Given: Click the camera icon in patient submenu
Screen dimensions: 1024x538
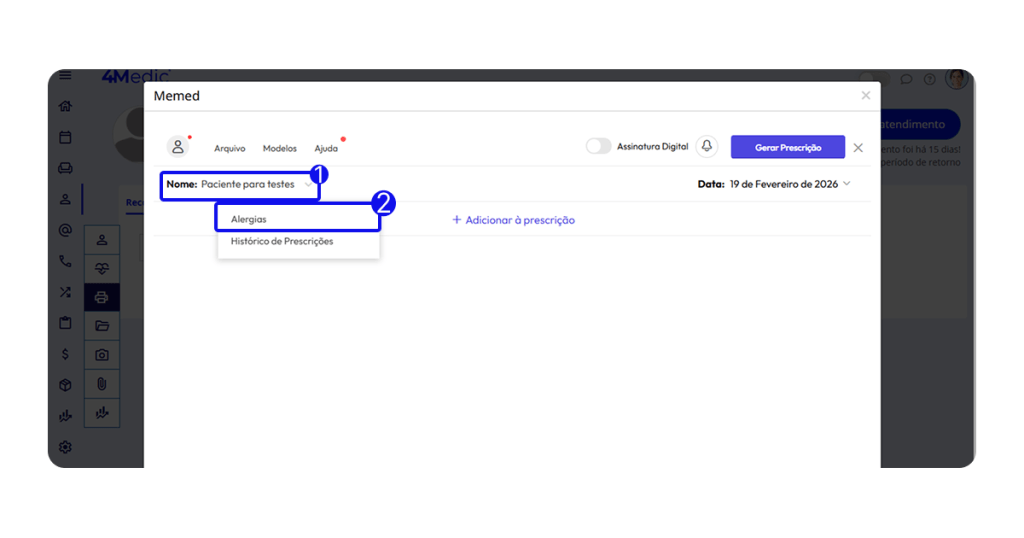Looking at the screenshot, I should [x=102, y=355].
